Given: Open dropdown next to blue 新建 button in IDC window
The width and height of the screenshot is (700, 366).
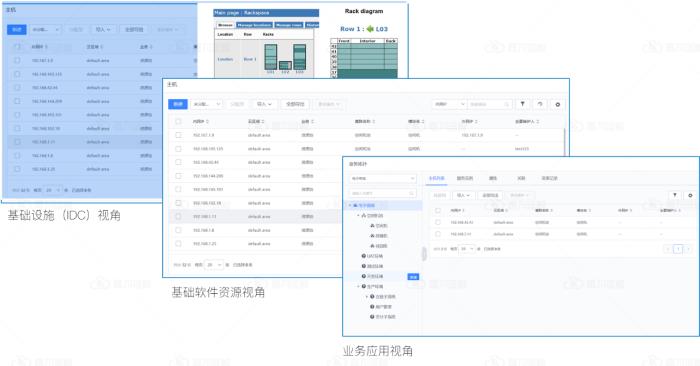Looking at the screenshot, I should pos(46,29).
